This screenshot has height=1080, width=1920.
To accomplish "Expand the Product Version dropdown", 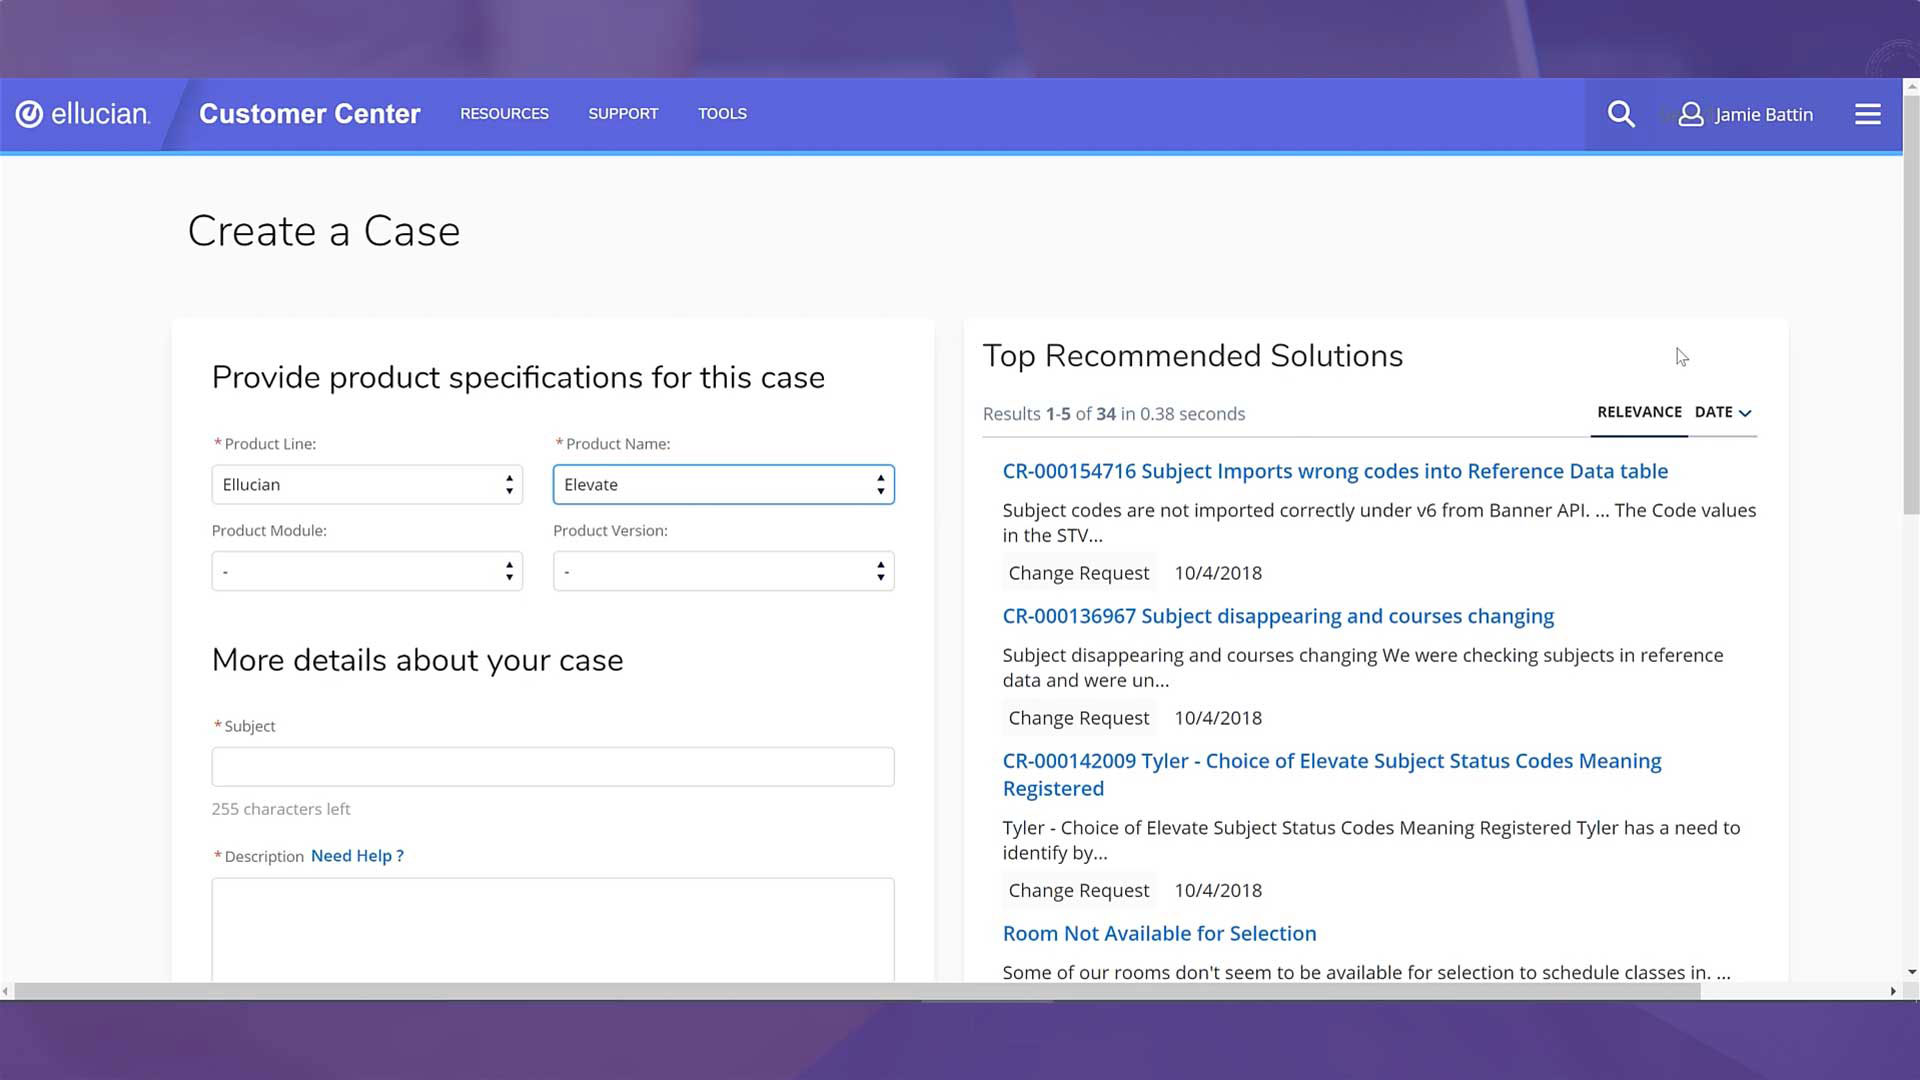I will (723, 571).
